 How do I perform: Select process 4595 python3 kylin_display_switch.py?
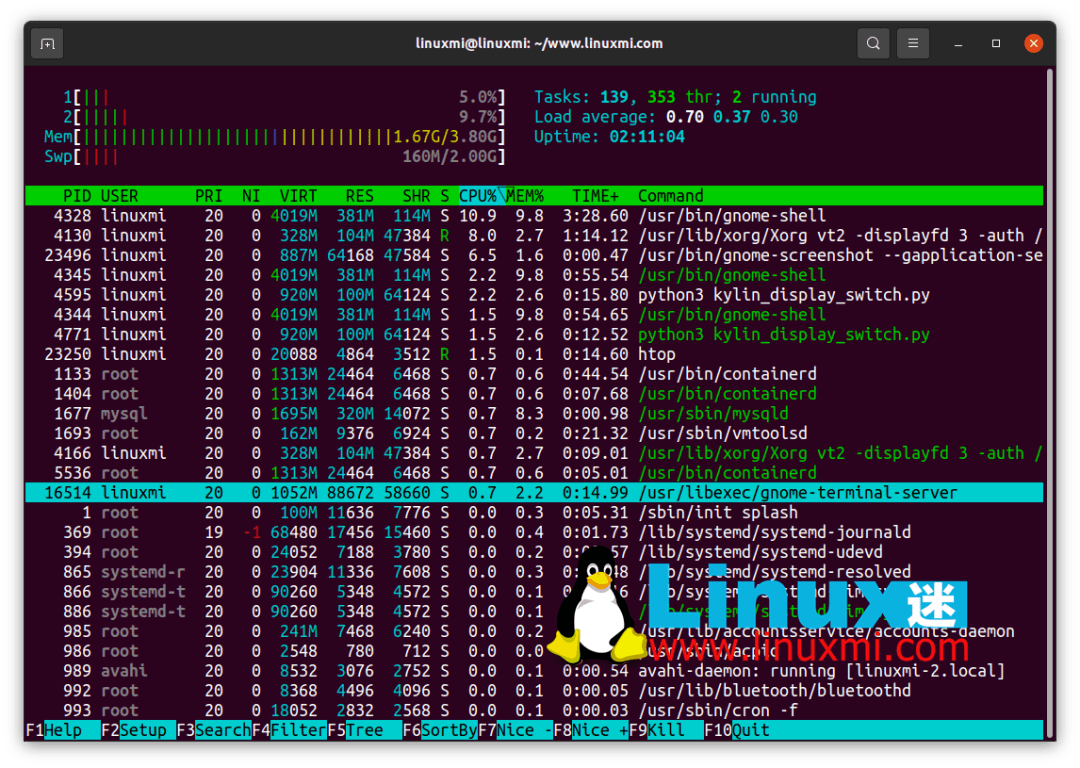pos(534,295)
